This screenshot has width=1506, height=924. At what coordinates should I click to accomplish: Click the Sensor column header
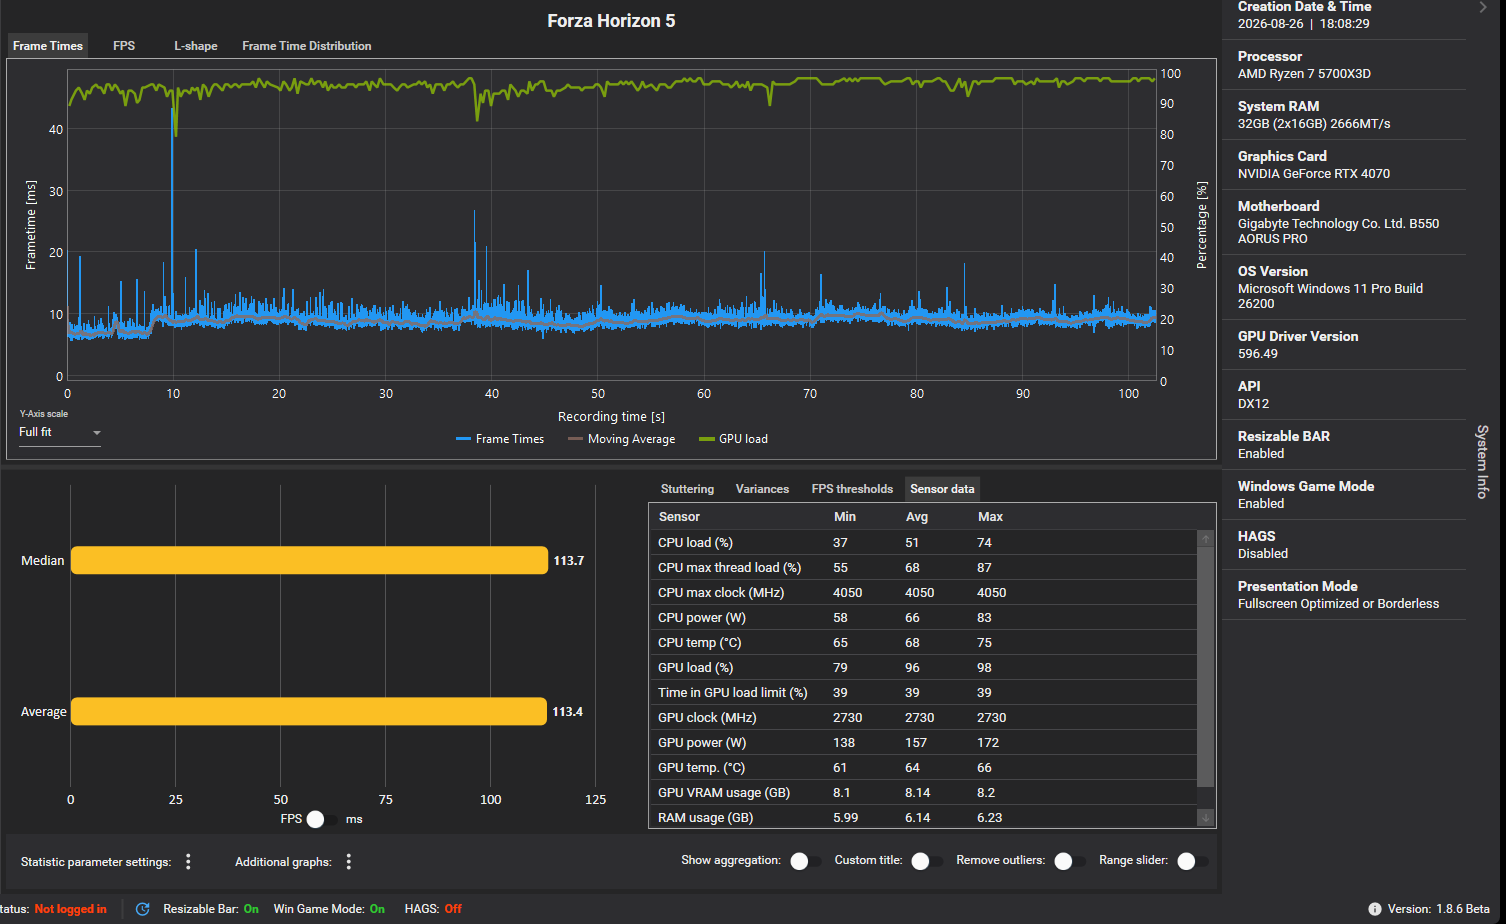point(679,517)
